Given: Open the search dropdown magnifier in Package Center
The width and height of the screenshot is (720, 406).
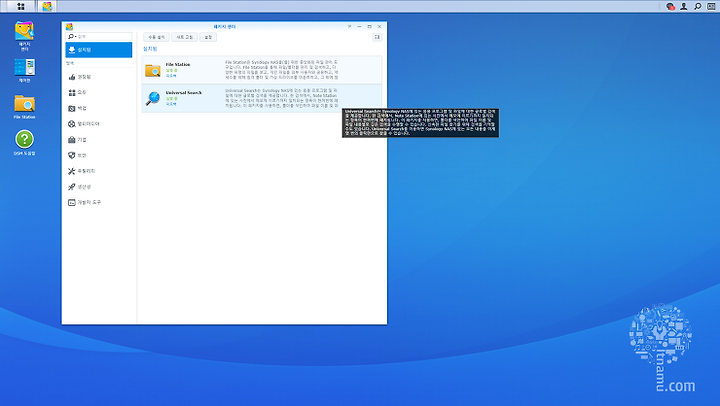Looking at the screenshot, I should coord(71,36).
